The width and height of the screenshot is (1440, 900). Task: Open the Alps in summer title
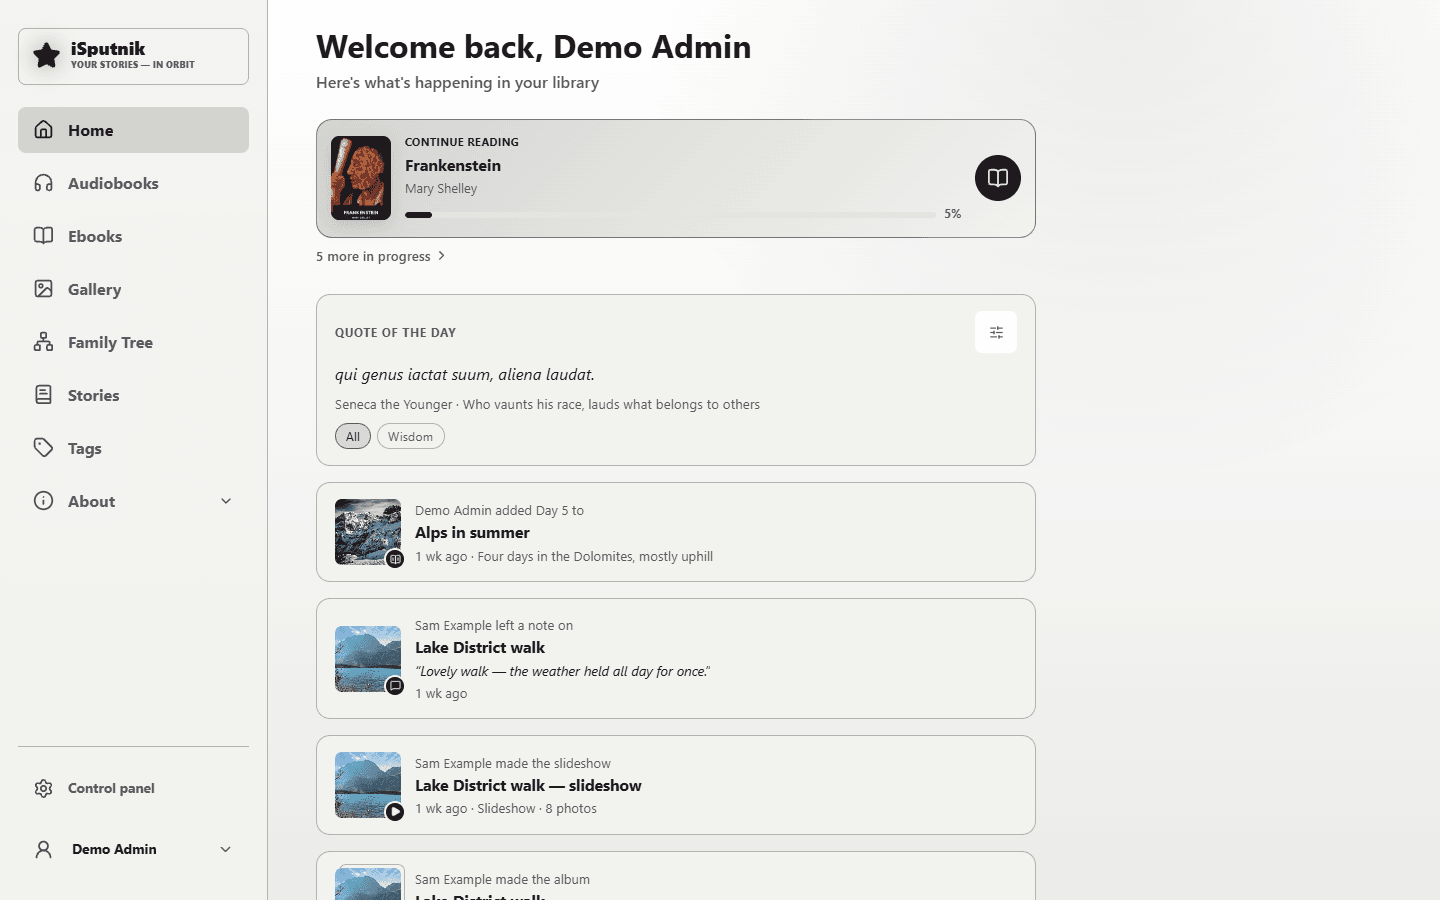(472, 533)
